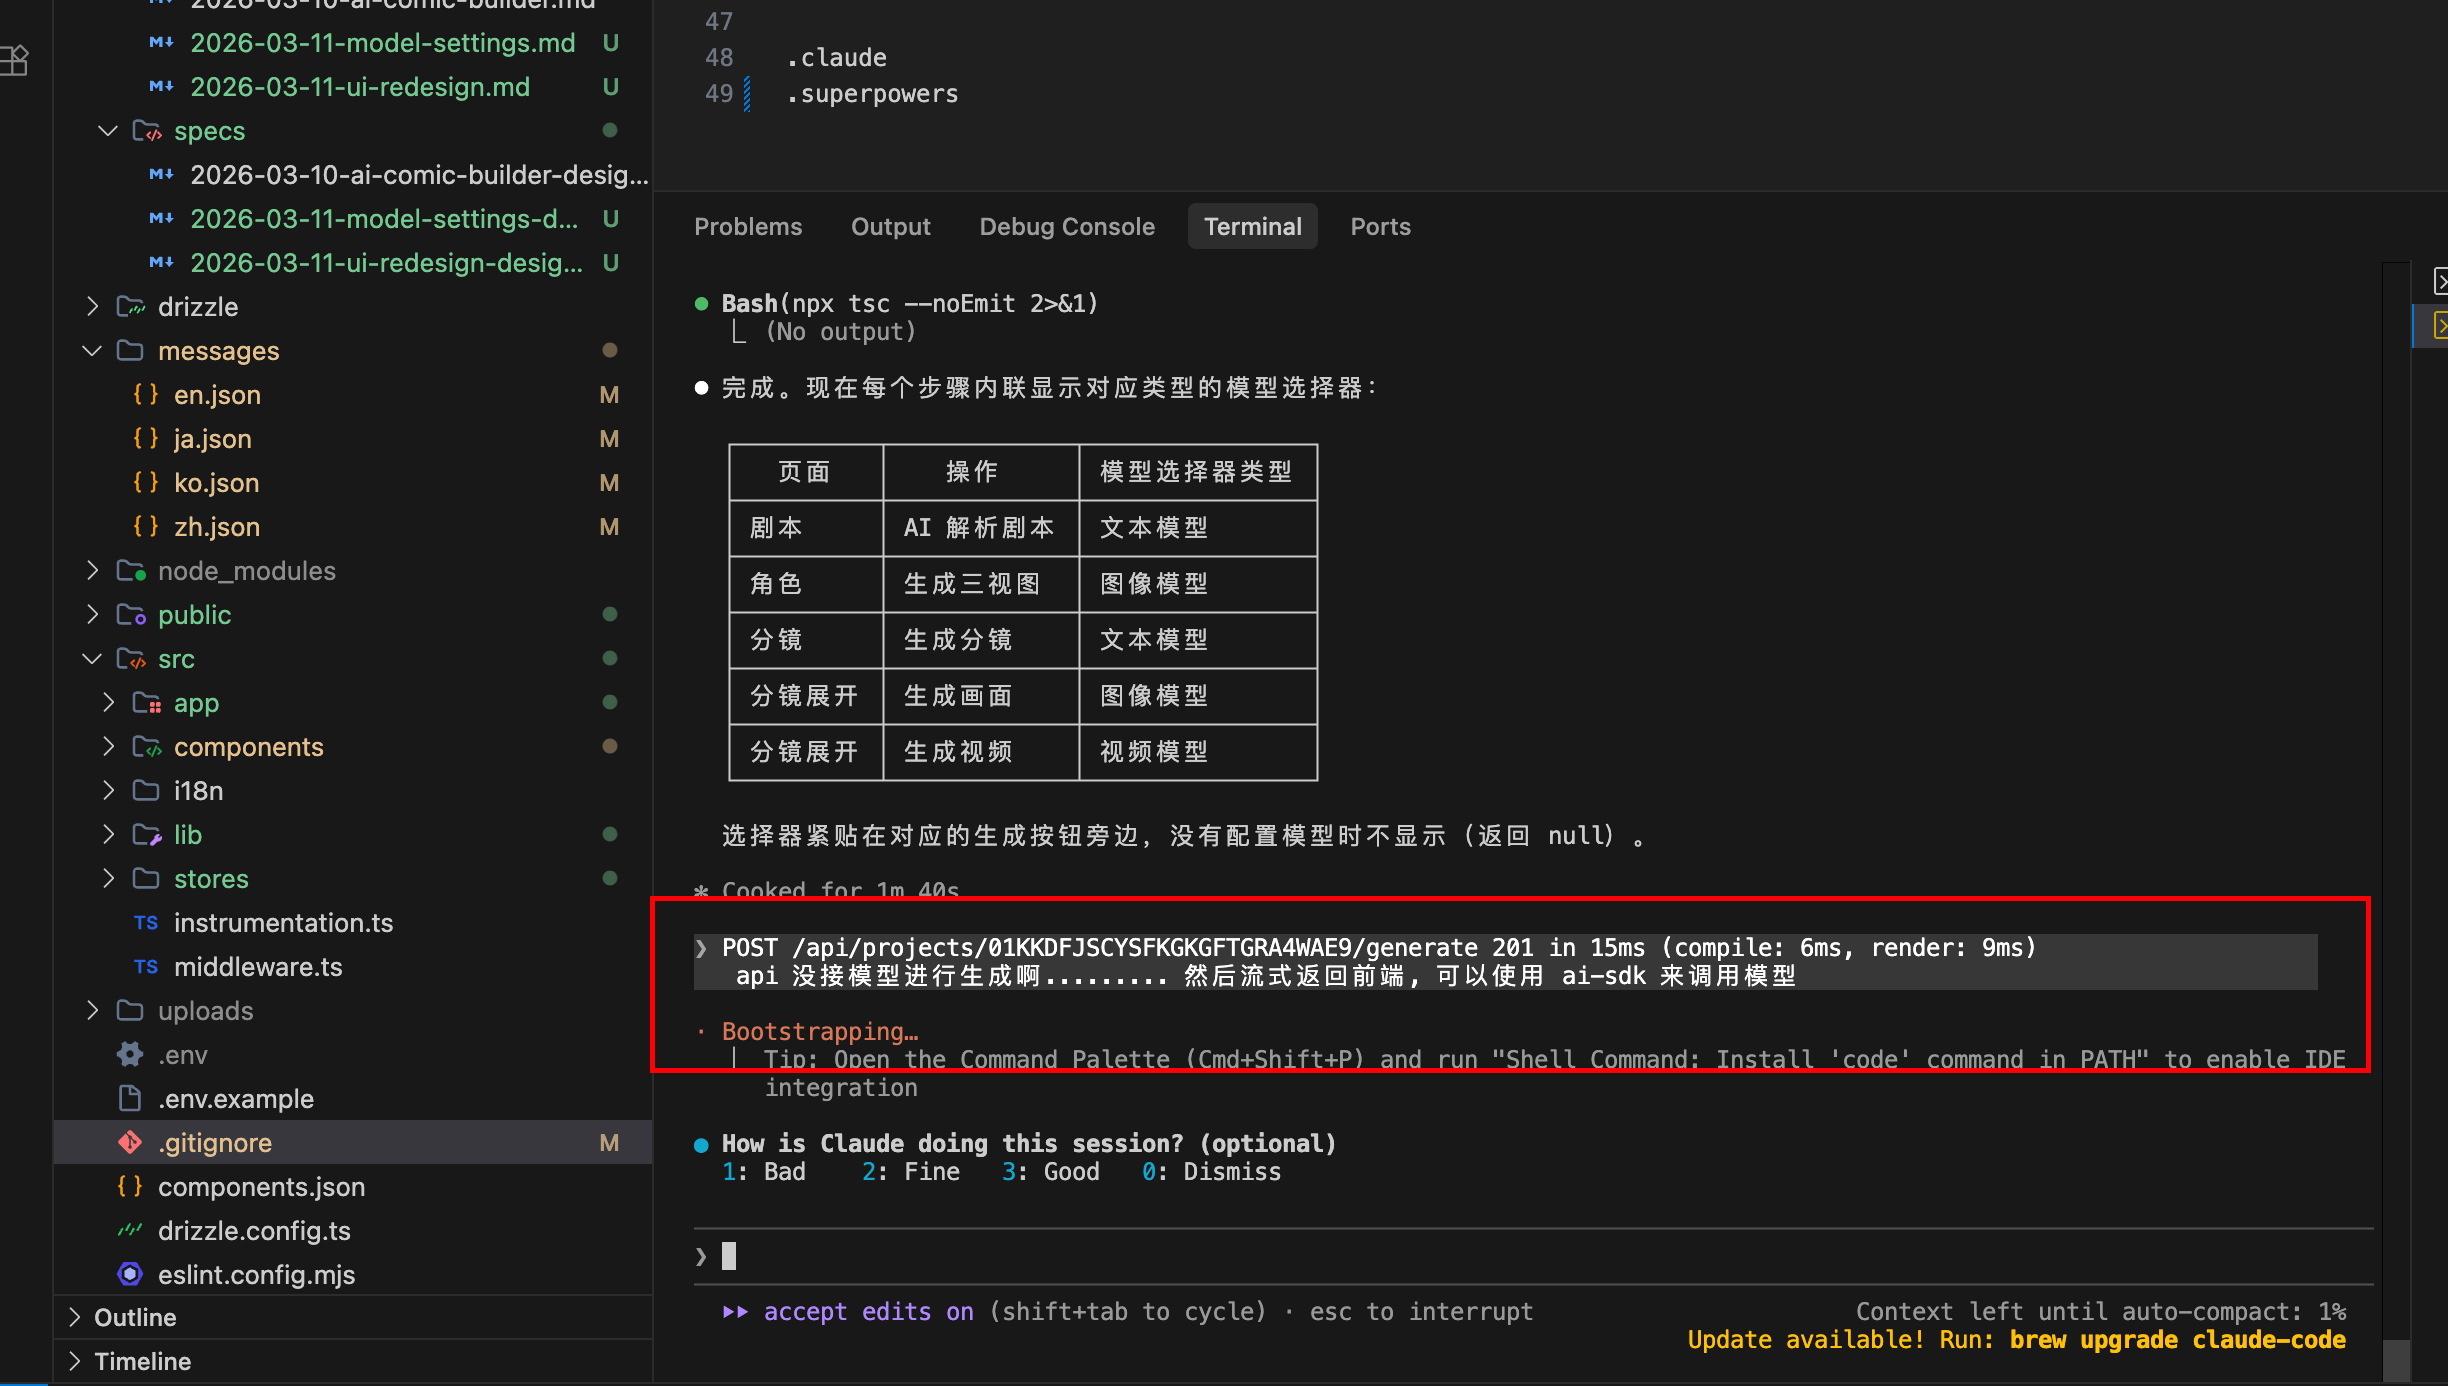Expand the drizzle folder

pos(92,306)
